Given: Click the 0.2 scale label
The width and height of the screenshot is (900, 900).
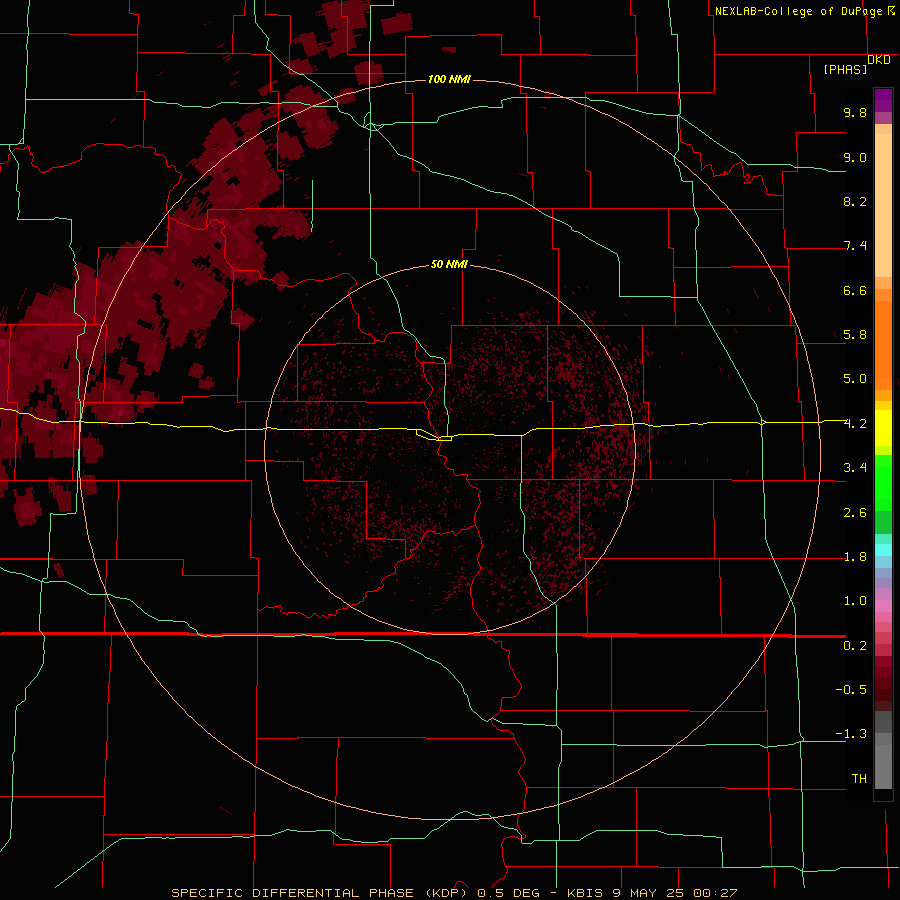Looking at the screenshot, I should pos(855,646).
